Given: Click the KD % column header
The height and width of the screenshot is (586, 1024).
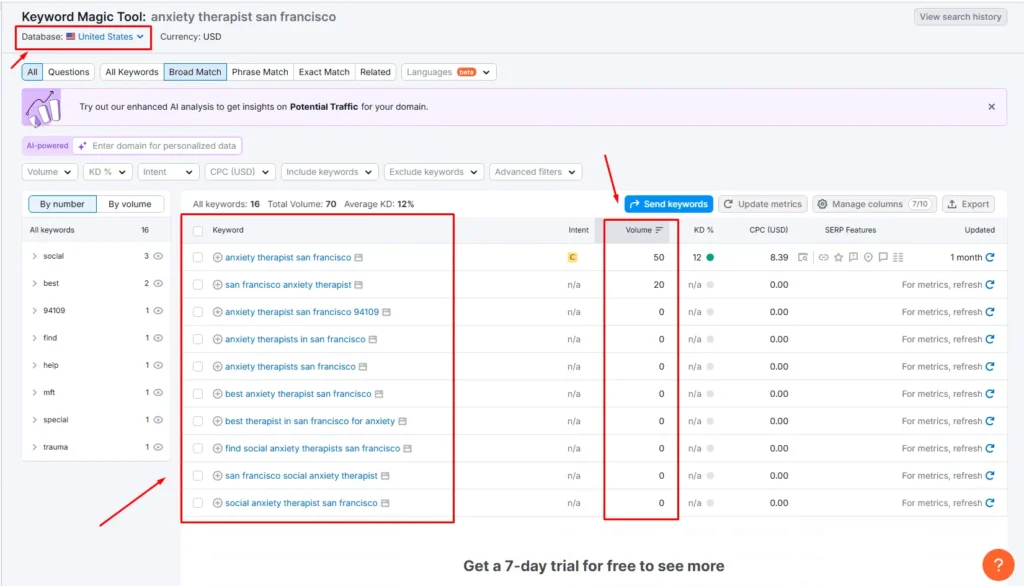Looking at the screenshot, I should (x=703, y=230).
